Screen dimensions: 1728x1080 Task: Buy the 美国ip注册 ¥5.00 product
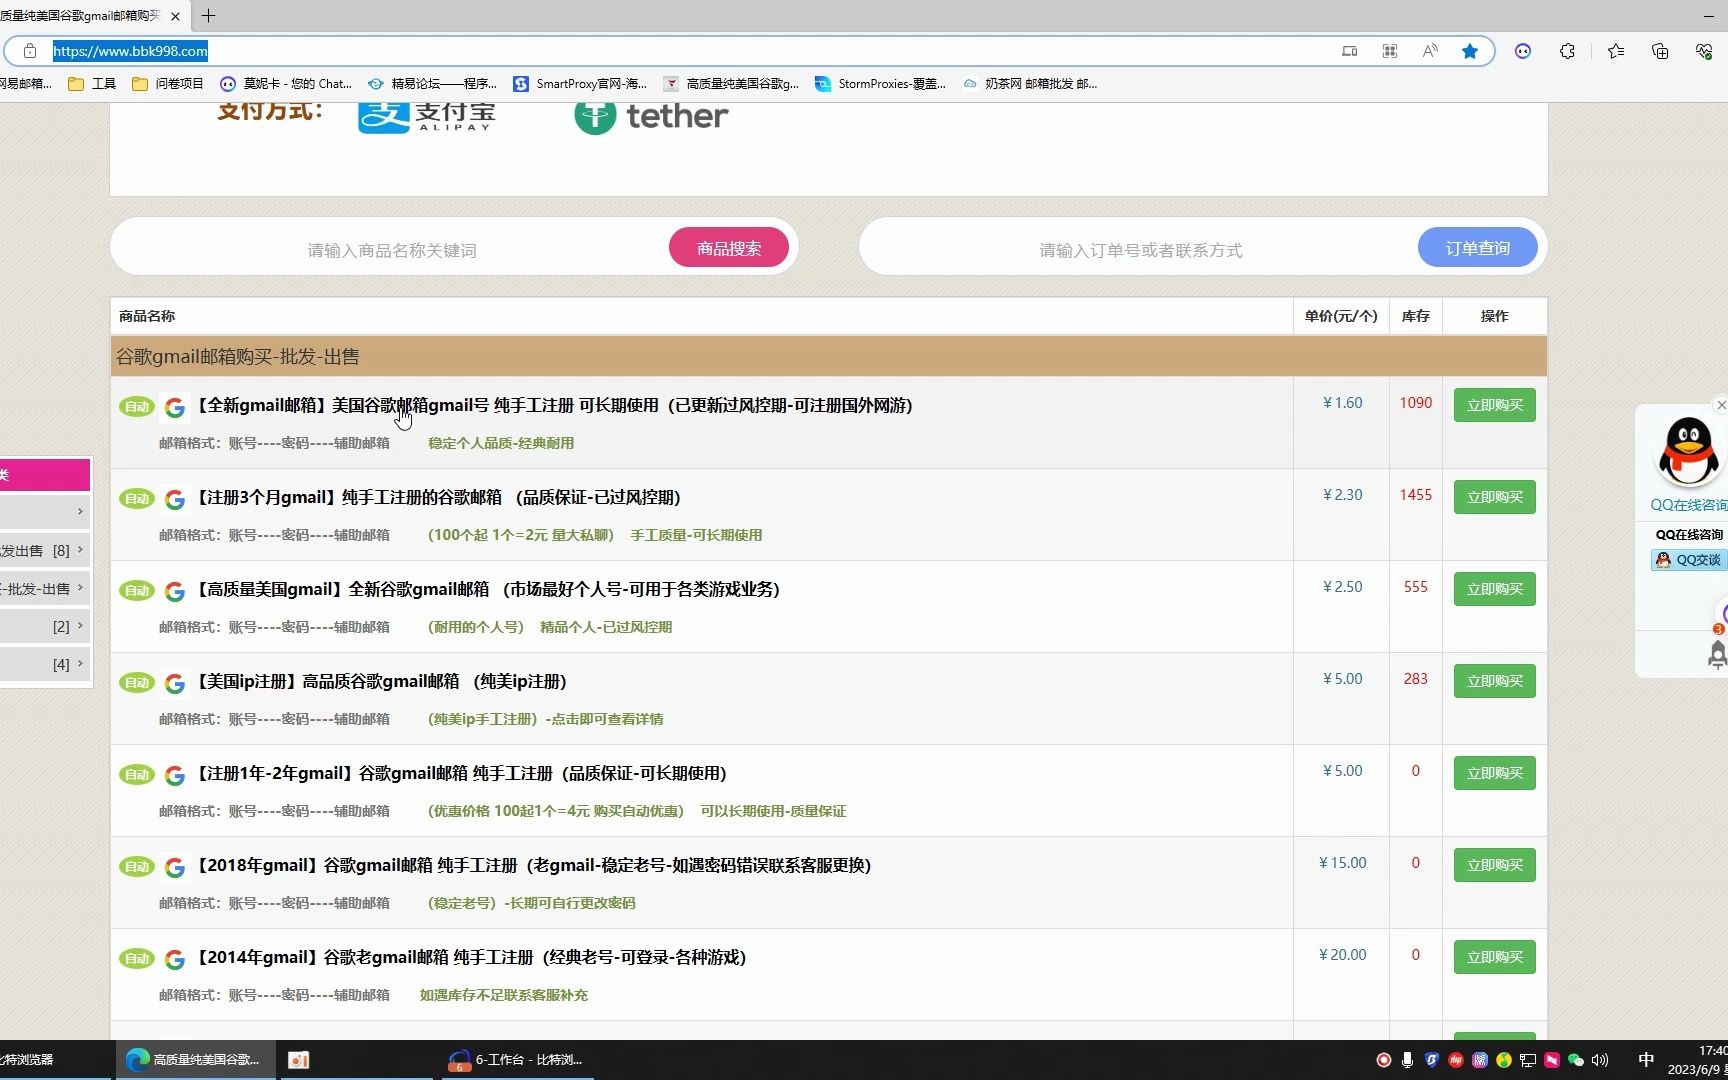coord(1495,681)
